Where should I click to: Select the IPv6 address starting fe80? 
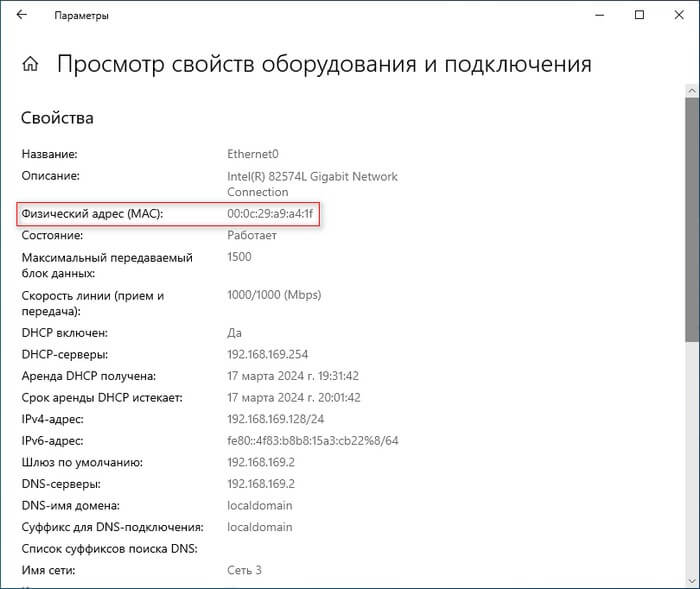pos(312,441)
